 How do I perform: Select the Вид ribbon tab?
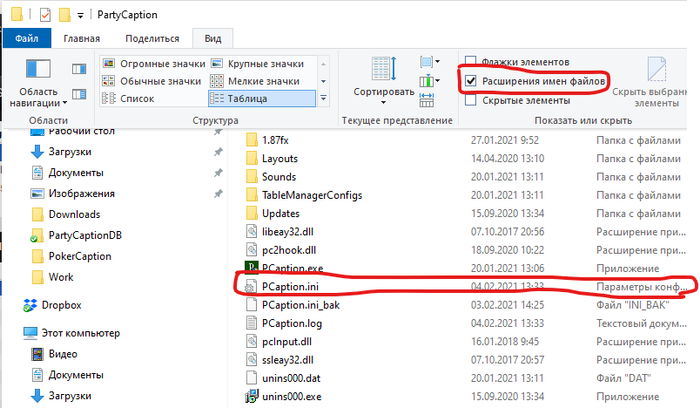(x=213, y=38)
